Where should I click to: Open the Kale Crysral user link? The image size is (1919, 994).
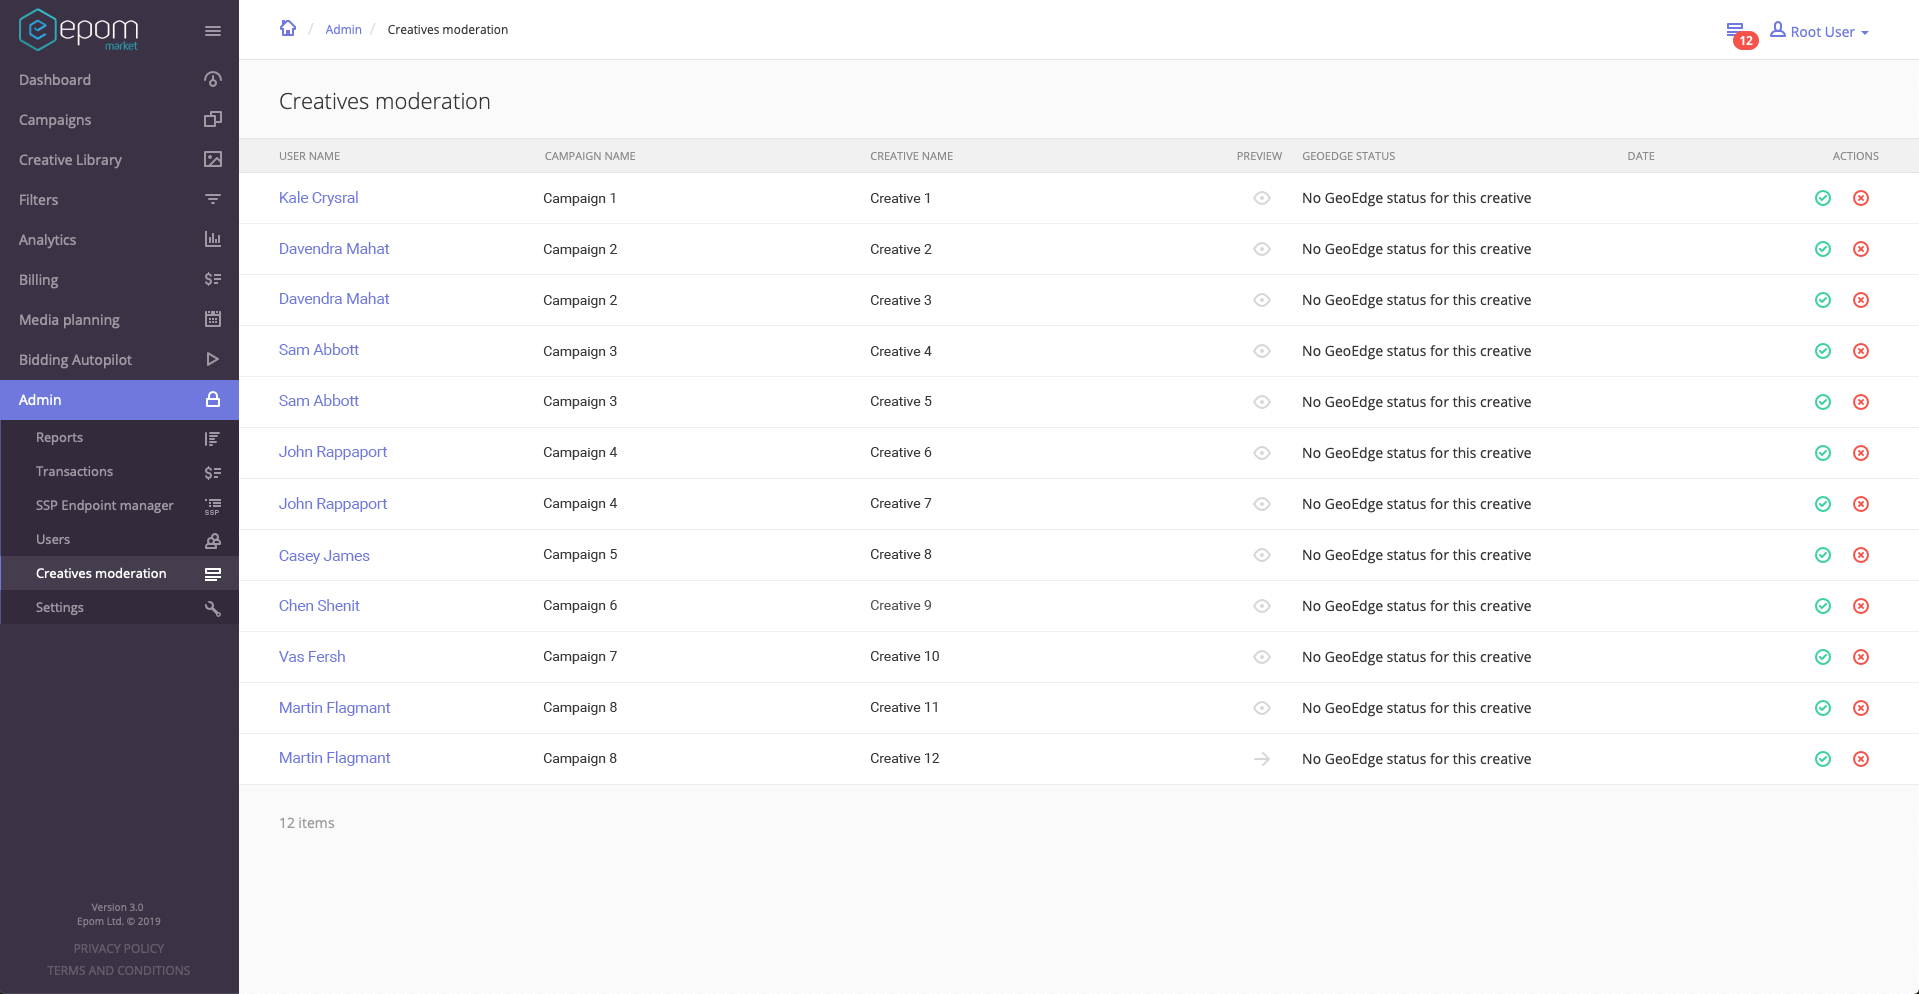[x=318, y=198]
